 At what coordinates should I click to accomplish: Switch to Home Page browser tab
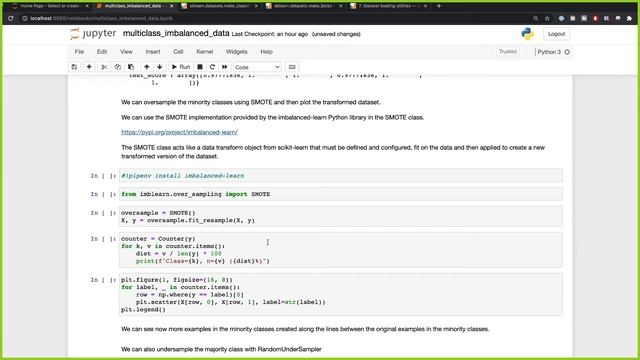[x=50, y=6]
